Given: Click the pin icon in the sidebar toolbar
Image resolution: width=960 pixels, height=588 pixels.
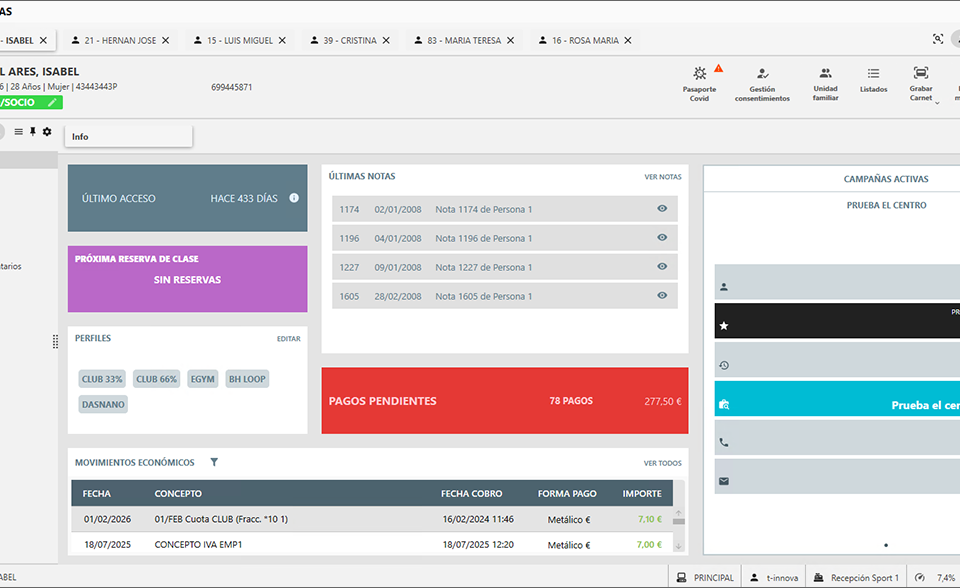Looking at the screenshot, I should tap(32, 132).
